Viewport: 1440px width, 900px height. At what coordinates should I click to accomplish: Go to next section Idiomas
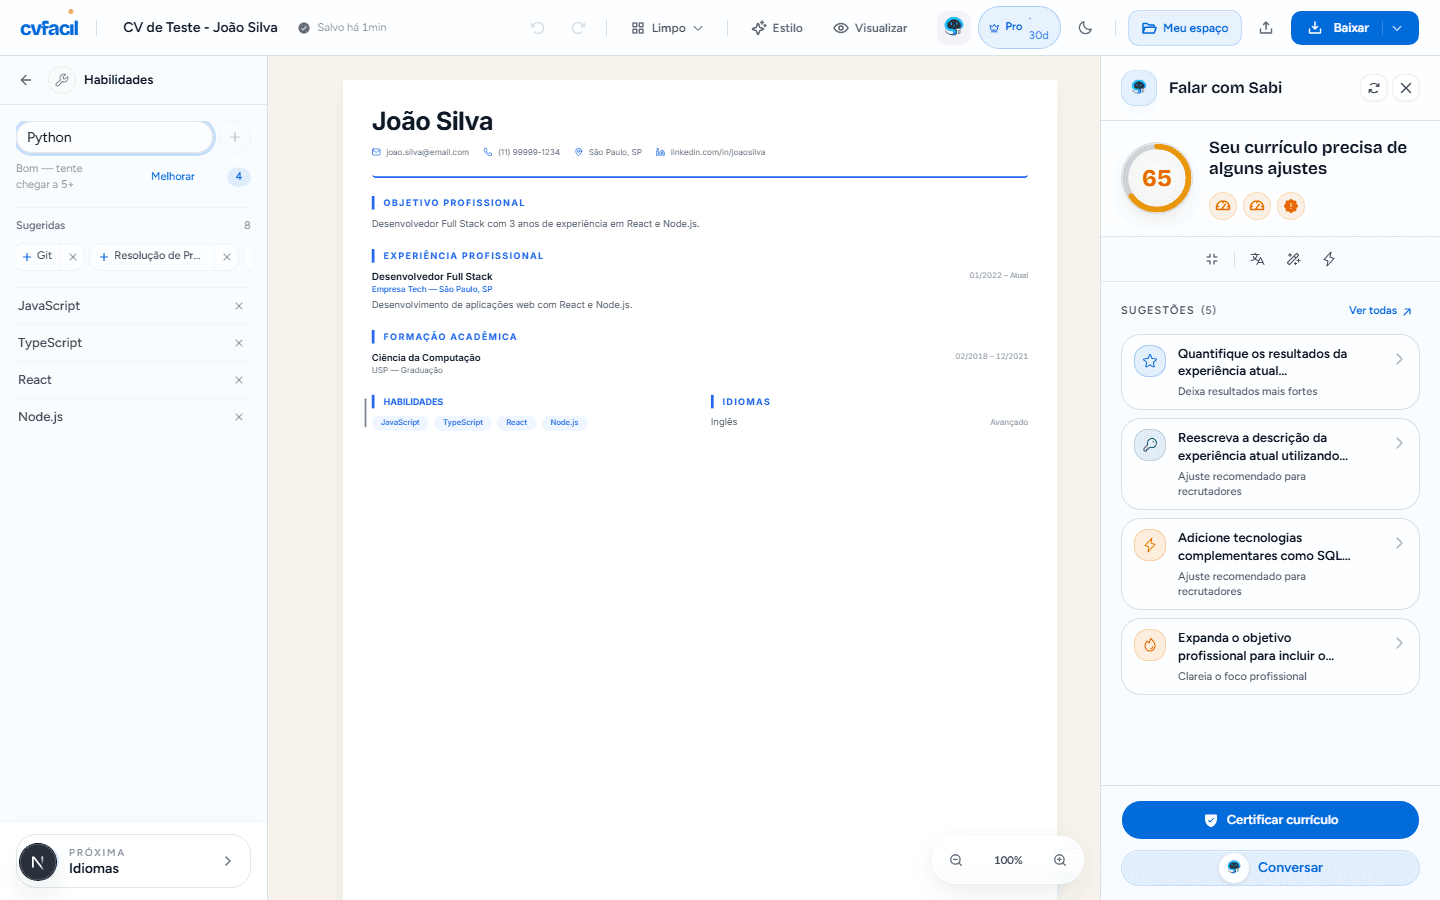click(x=133, y=861)
